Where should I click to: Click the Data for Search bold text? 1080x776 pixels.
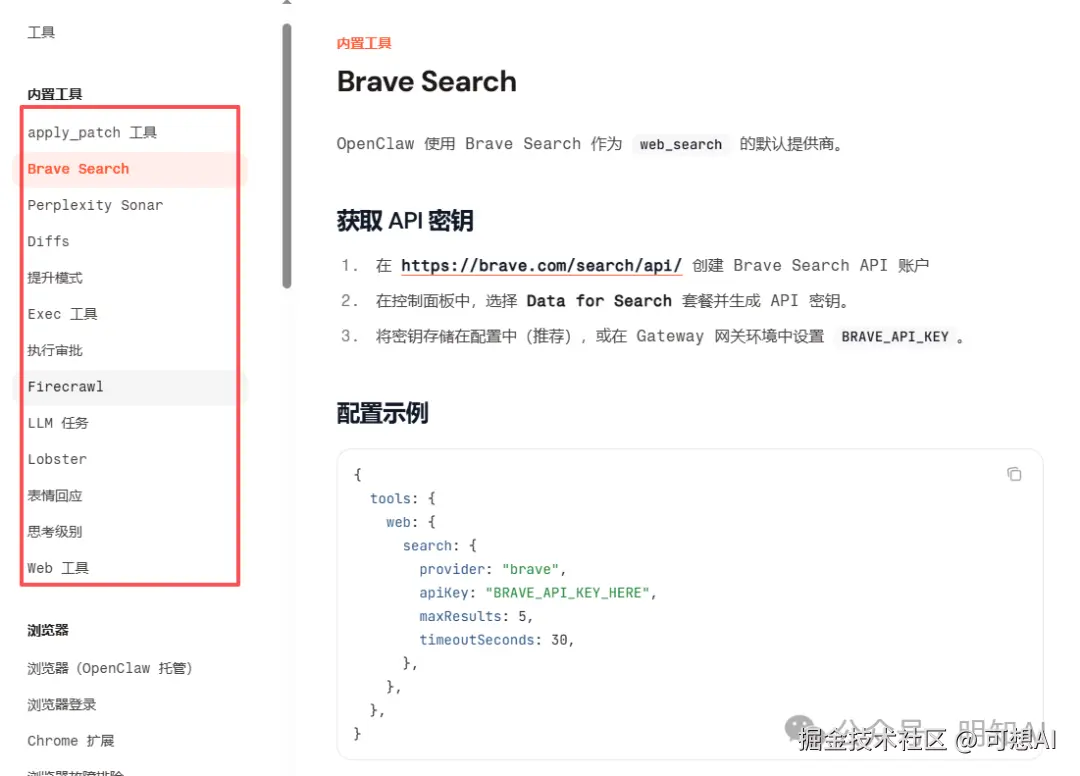599,301
